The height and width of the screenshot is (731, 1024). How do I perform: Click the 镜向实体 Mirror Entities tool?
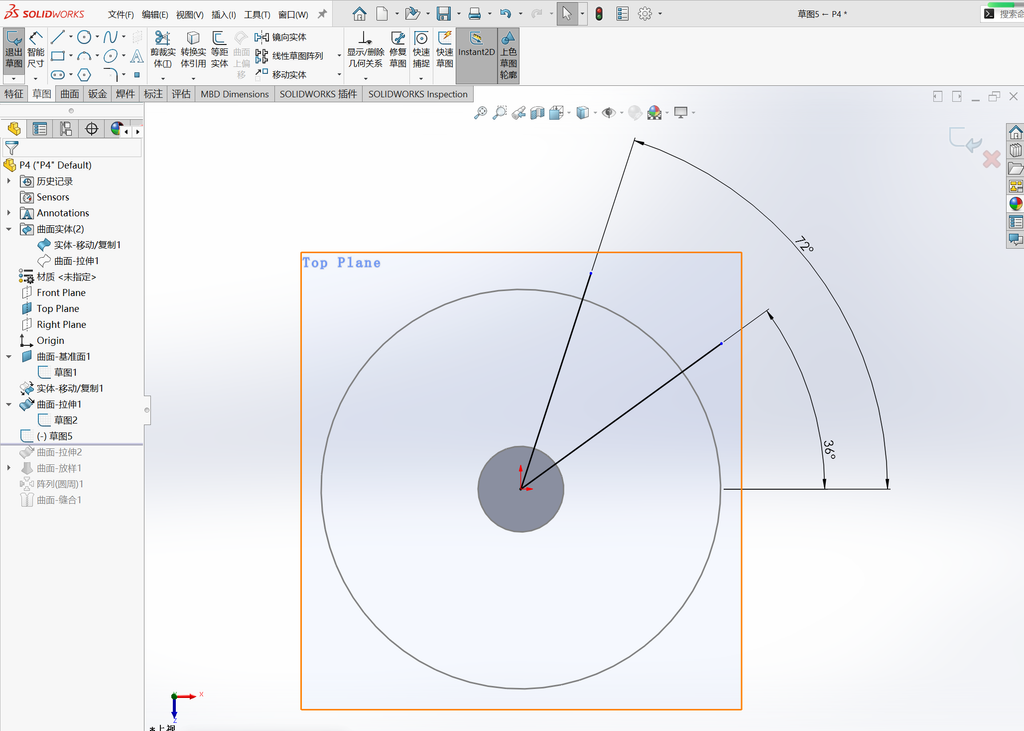281,37
